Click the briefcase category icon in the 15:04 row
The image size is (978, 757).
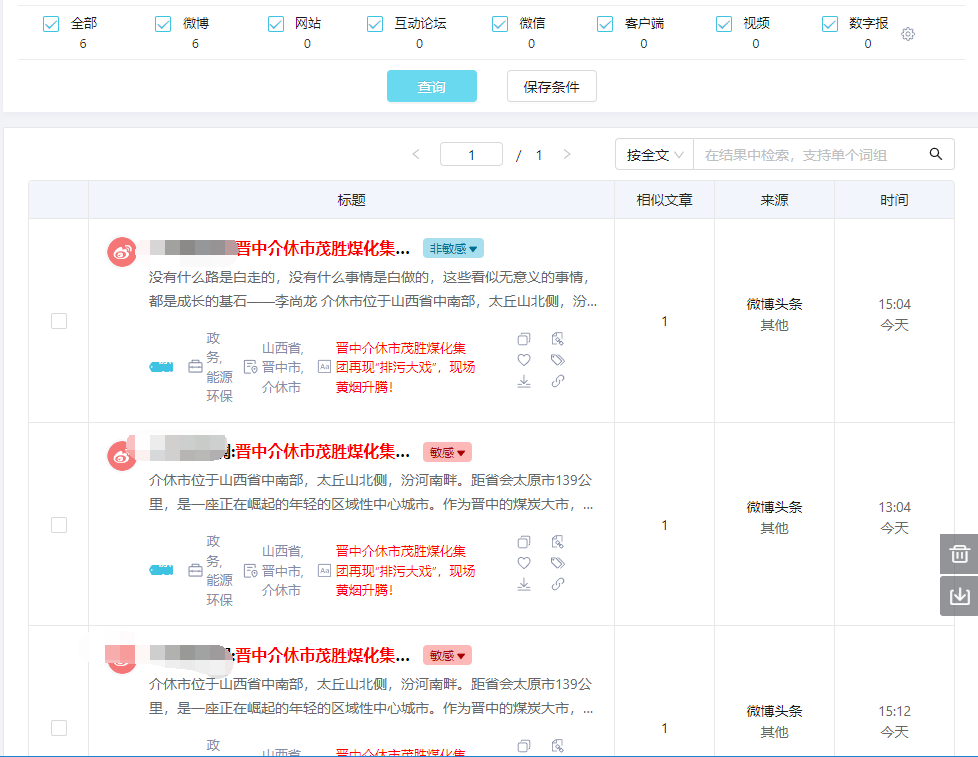[195, 367]
